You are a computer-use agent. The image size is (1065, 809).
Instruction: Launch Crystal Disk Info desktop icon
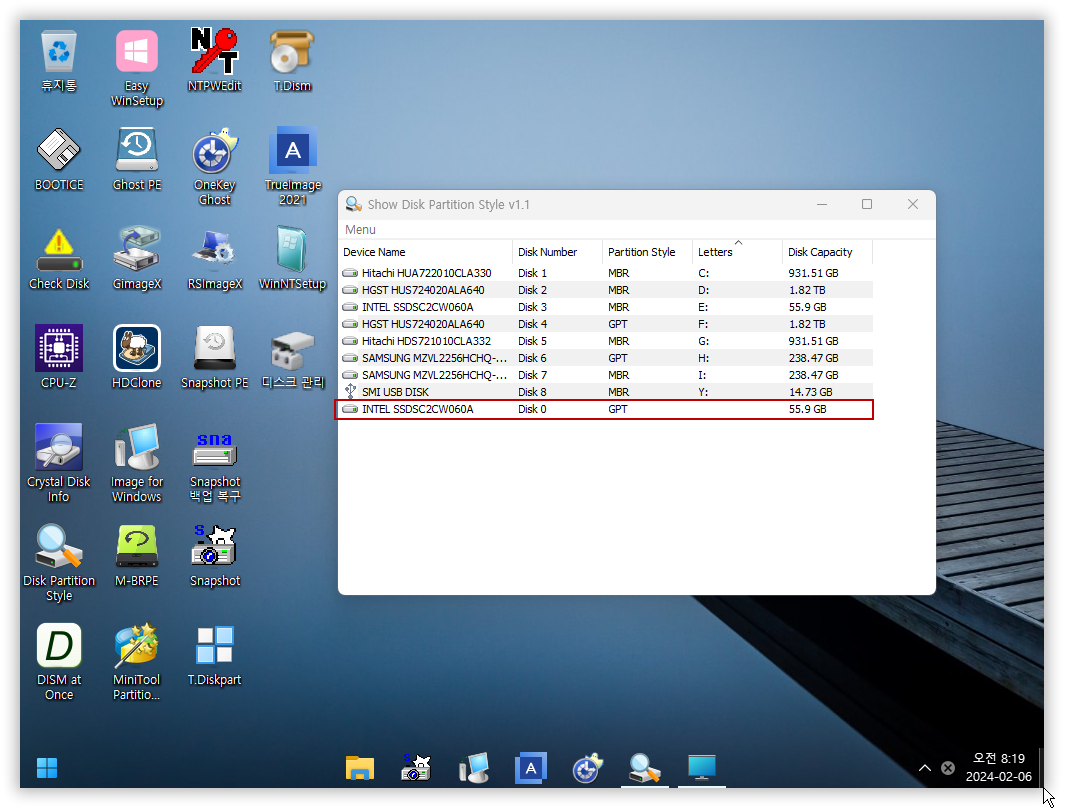pyautogui.click(x=59, y=464)
